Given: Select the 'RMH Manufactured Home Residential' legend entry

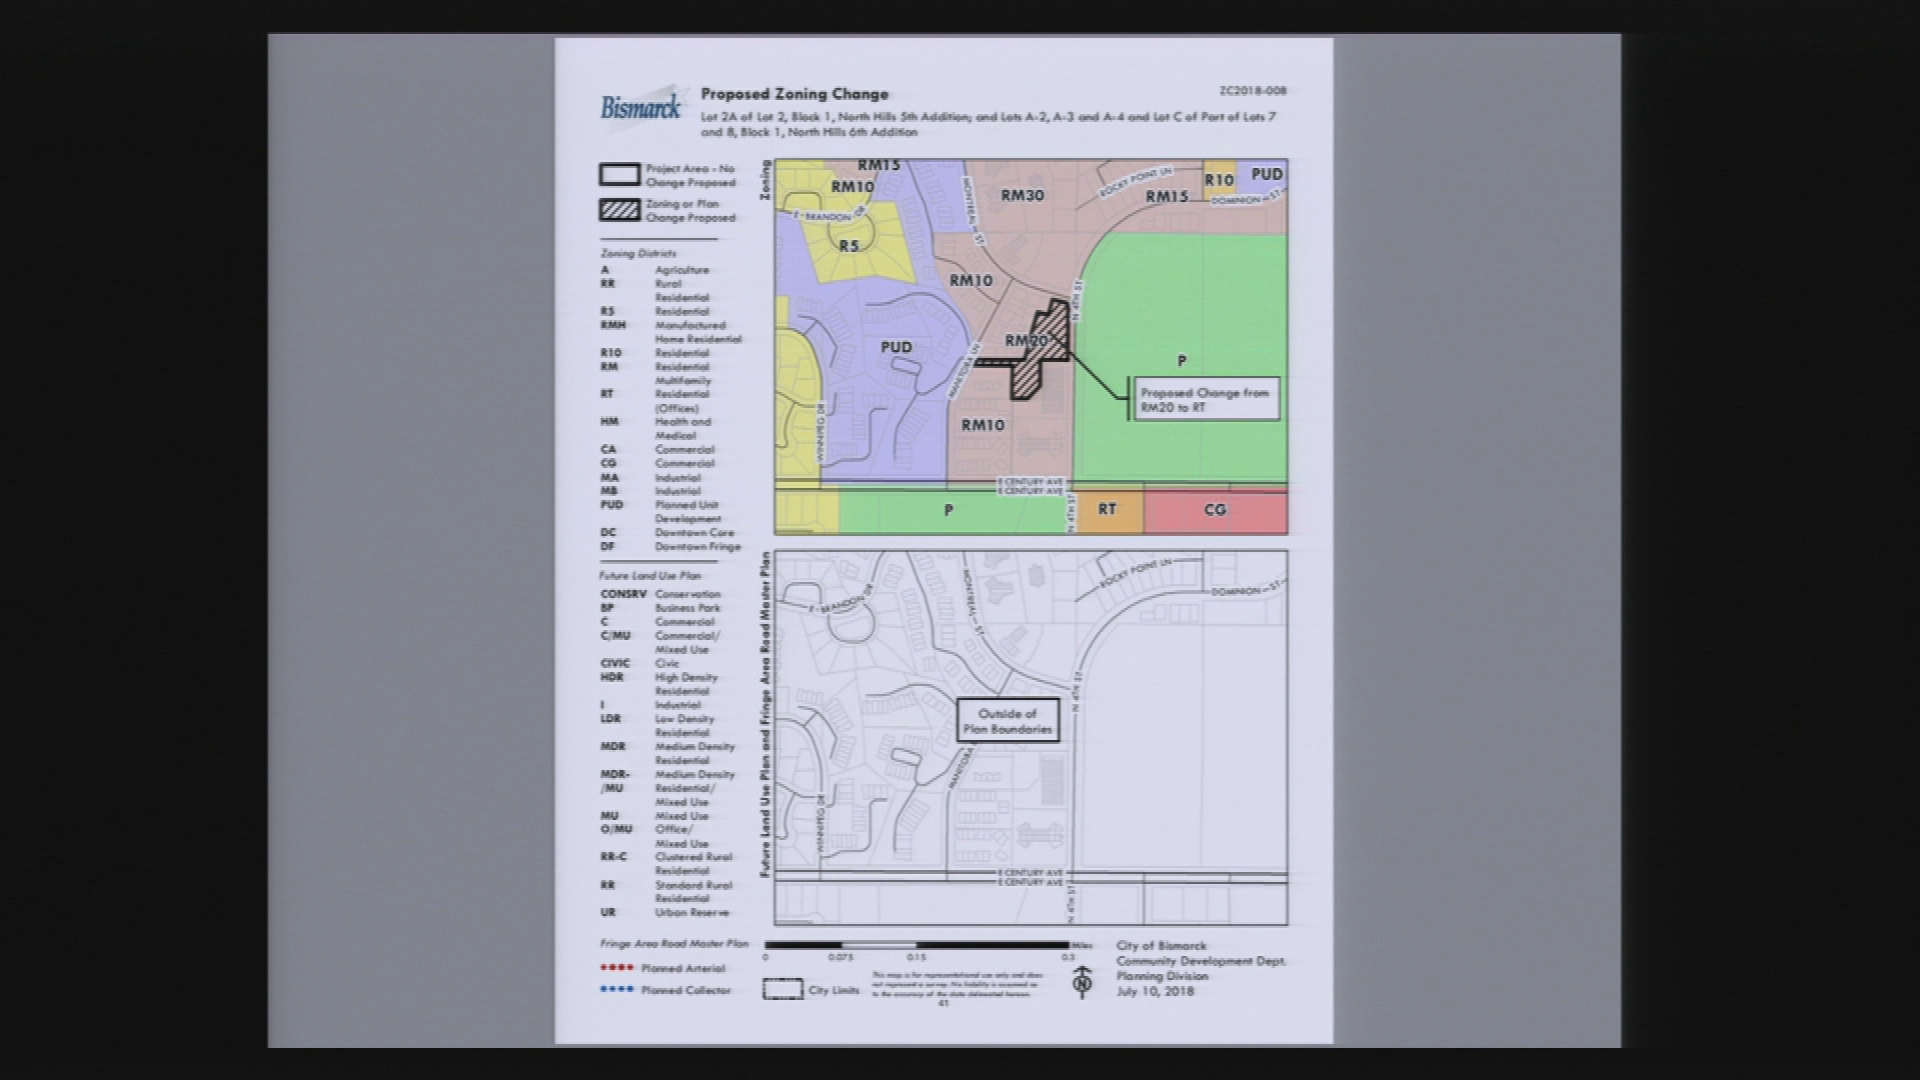Looking at the screenshot, I should click(671, 332).
